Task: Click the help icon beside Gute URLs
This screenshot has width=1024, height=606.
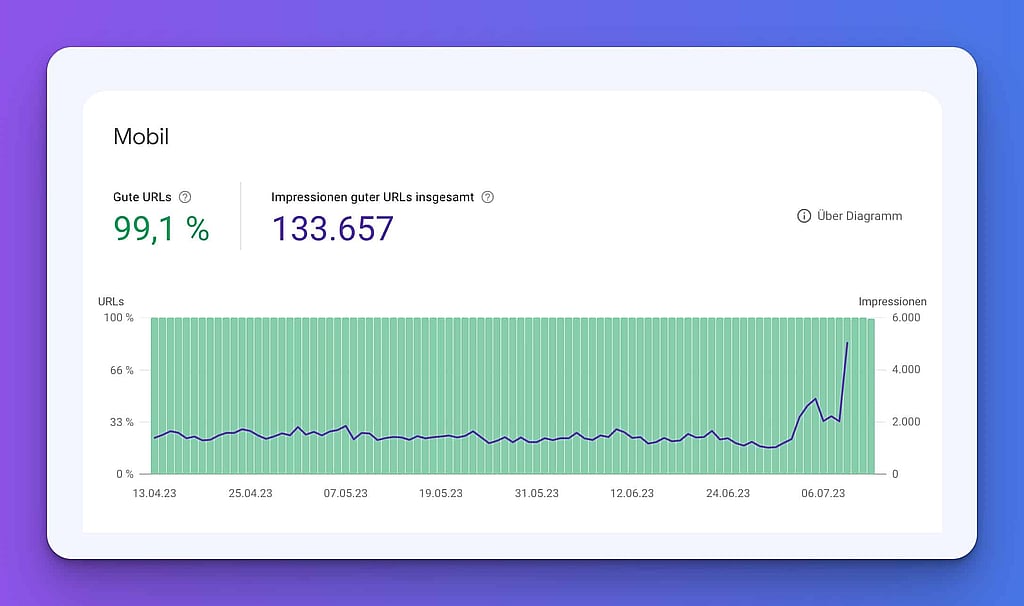Action: (x=185, y=197)
